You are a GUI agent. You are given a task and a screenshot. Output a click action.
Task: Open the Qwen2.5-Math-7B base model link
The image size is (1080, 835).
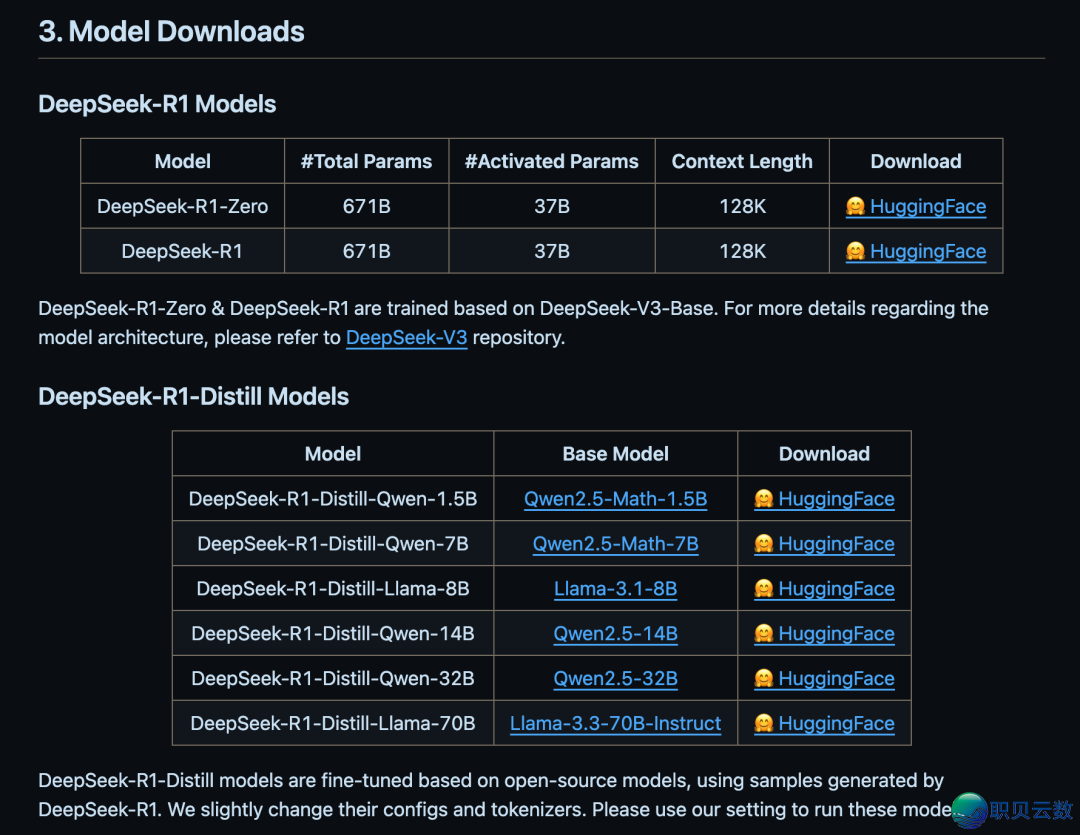(x=616, y=544)
